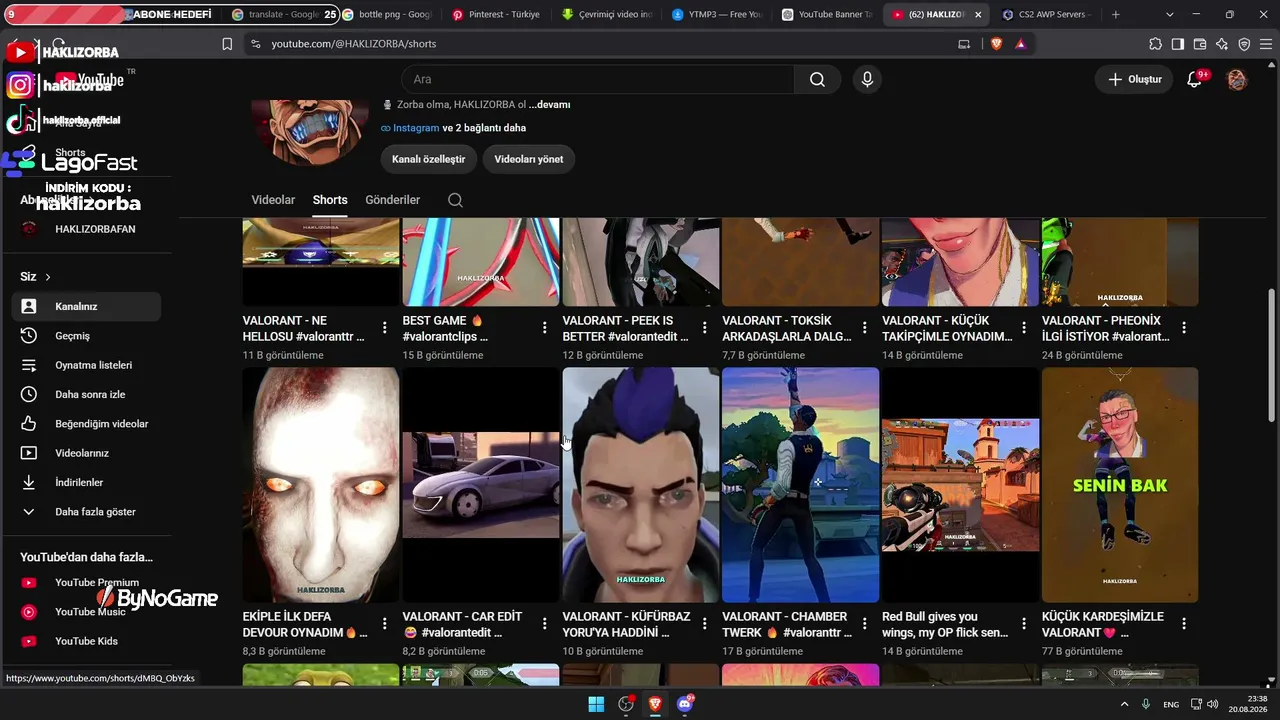Open options for VALORANT - PEEK IS BETTER short

point(705,328)
